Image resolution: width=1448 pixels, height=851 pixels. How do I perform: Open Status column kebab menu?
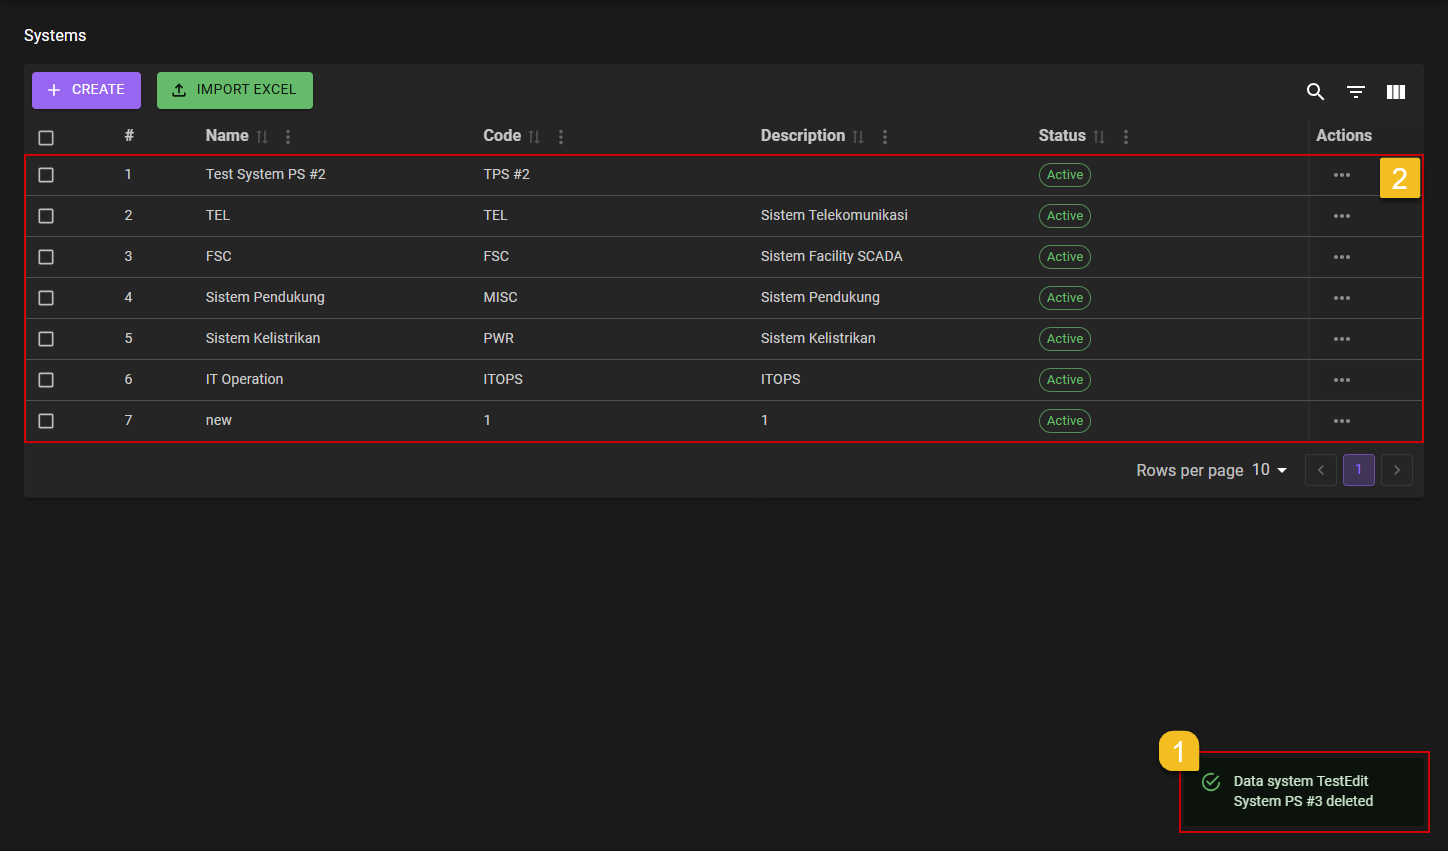click(x=1126, y=137)
